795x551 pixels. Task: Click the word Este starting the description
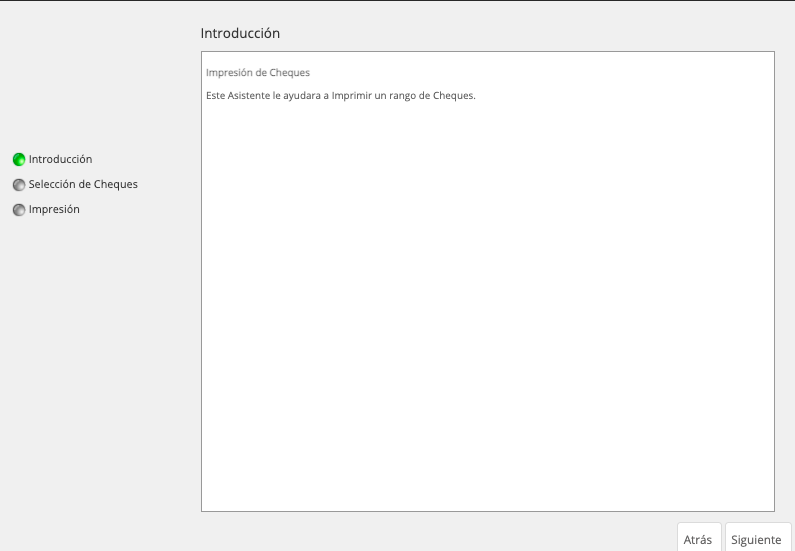(215, 95)
